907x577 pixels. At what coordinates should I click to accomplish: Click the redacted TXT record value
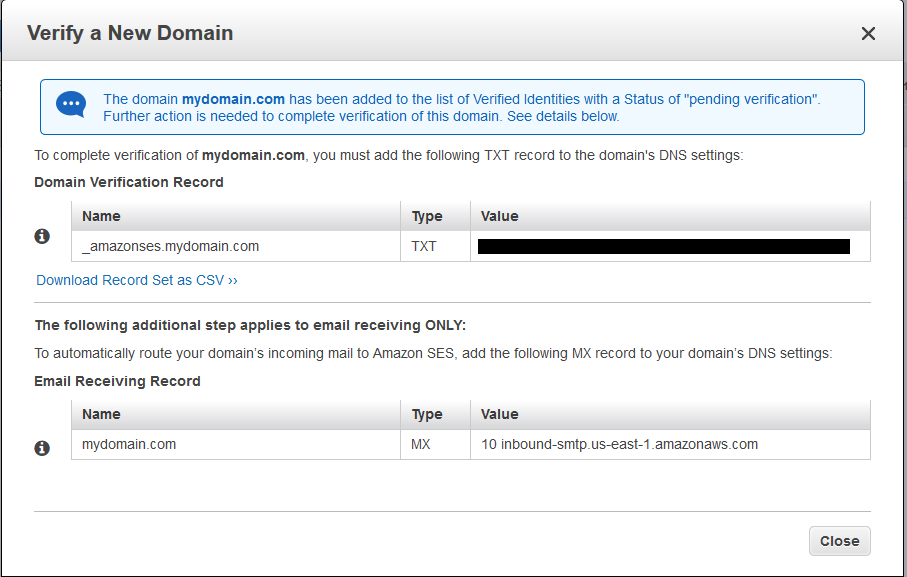tap(664, 246)
